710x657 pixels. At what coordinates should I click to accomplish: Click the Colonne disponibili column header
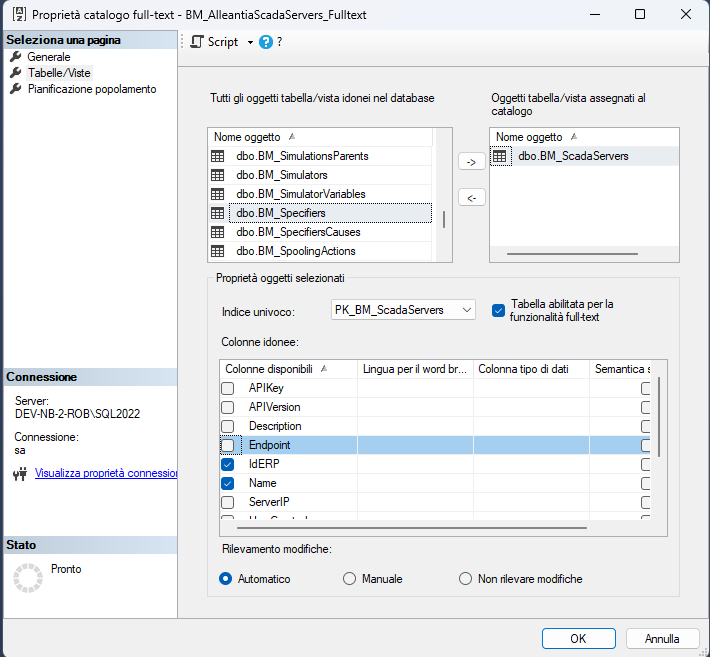pyautogui.click(x=288, y=369)
